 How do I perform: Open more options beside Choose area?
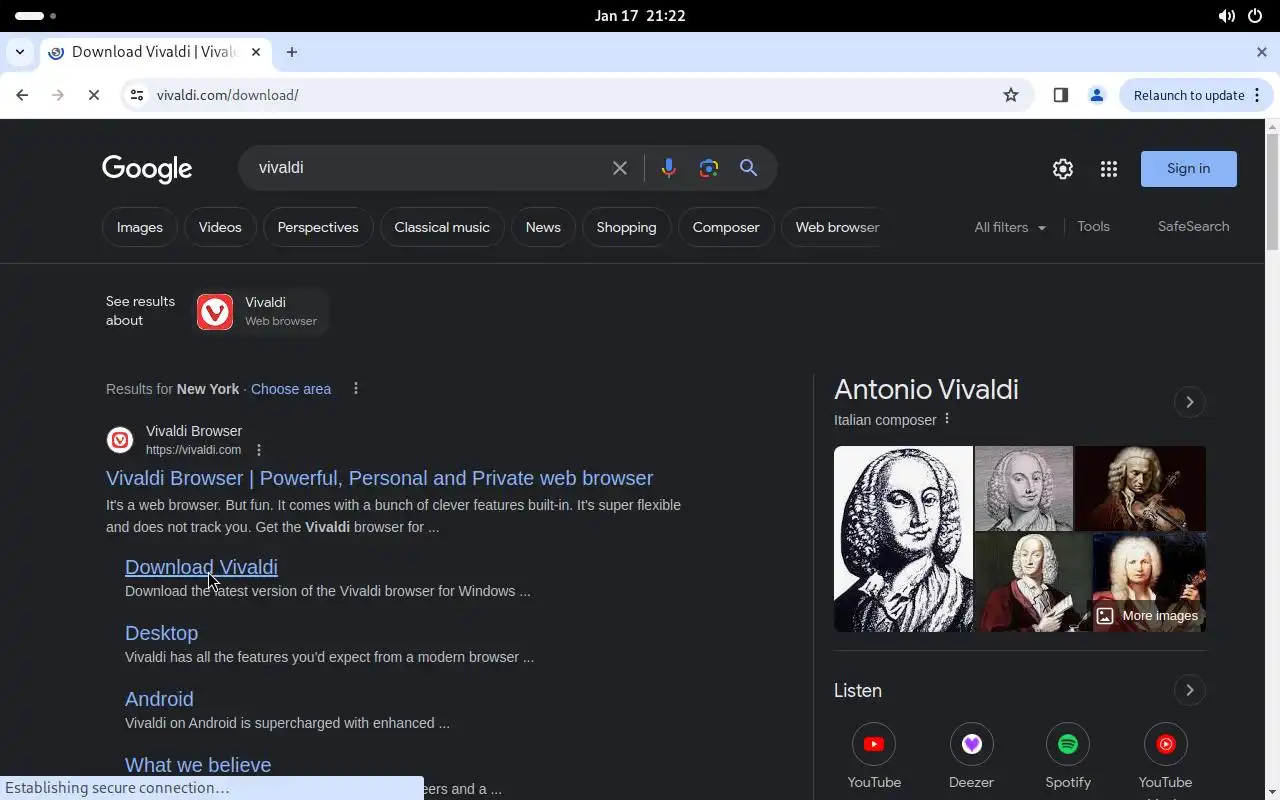[356, 388]
